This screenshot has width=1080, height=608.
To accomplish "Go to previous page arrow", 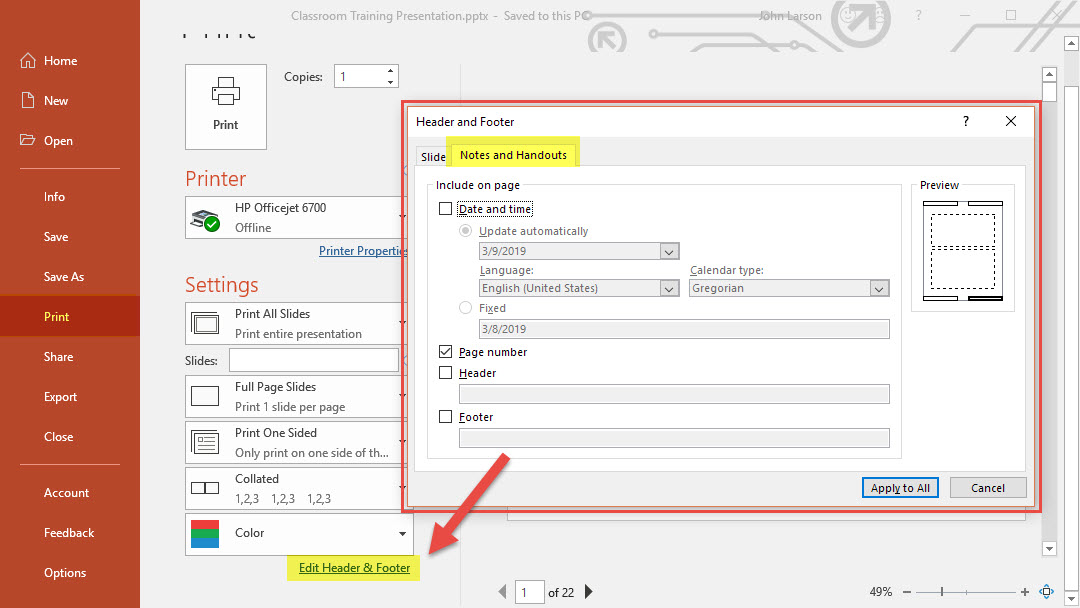I will [503, 592].
